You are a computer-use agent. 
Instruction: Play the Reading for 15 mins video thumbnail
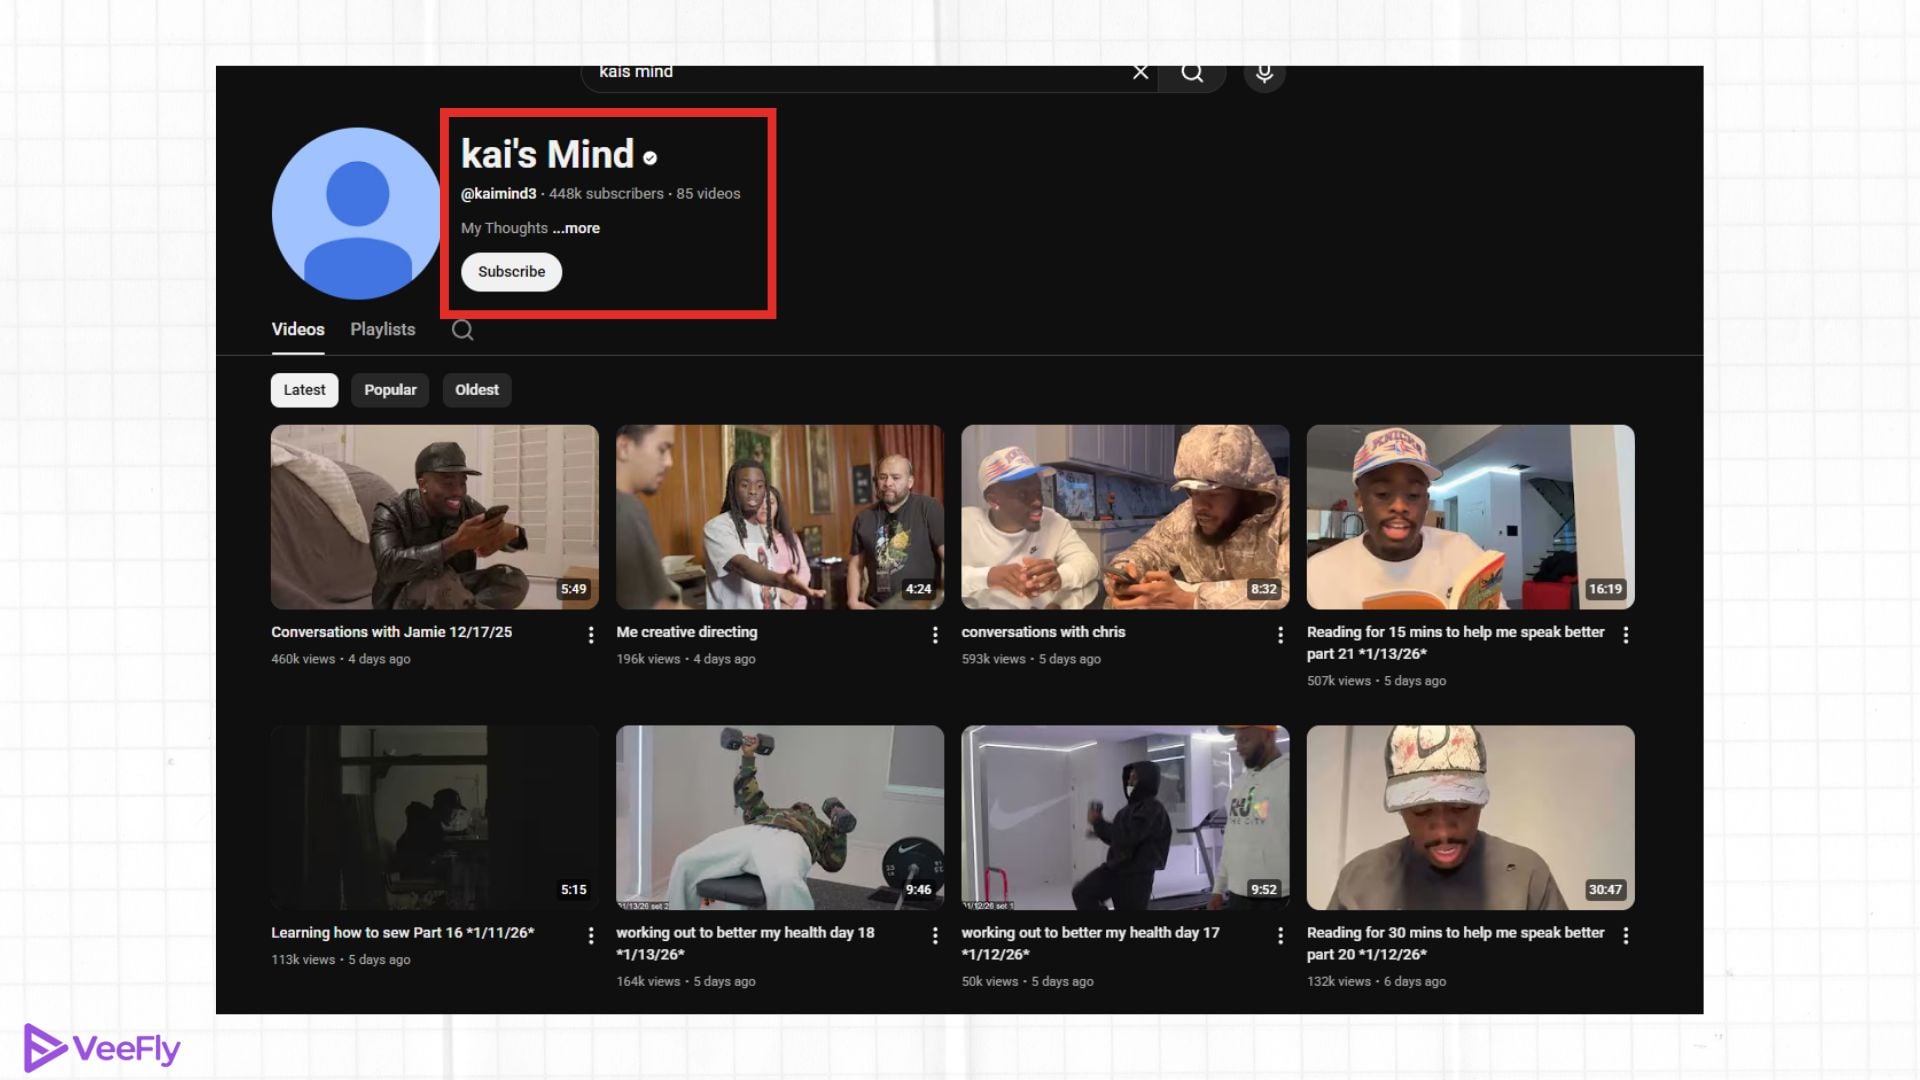(1470, 517)
